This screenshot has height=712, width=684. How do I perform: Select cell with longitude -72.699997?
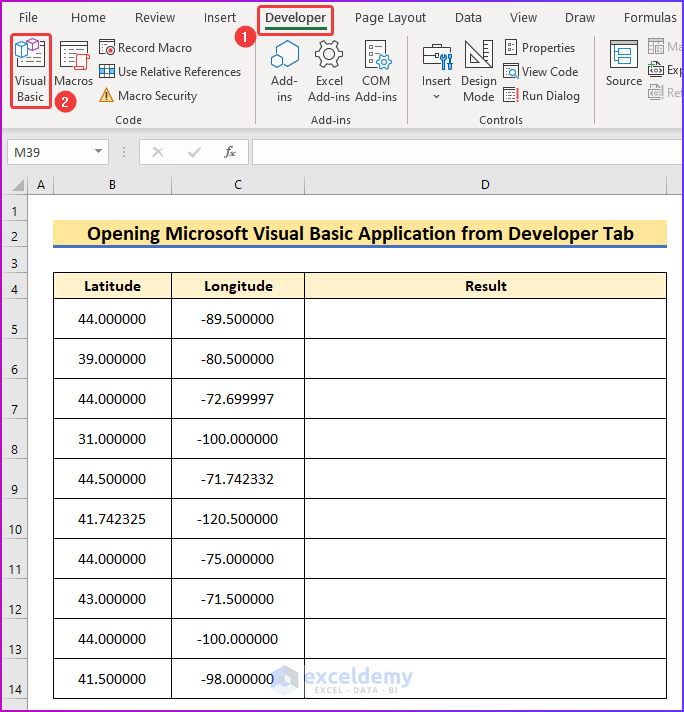click(x=238, y=399)
